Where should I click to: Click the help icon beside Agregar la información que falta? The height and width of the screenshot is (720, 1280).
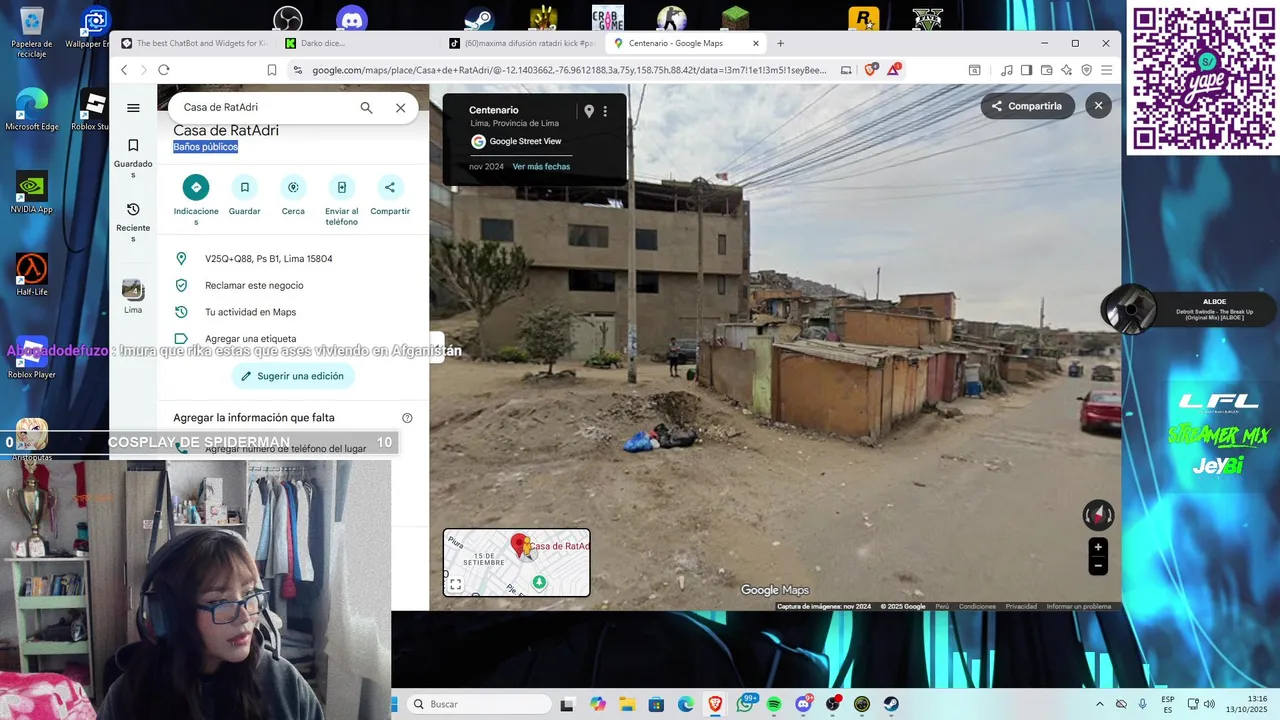click(x=407, y=418)
